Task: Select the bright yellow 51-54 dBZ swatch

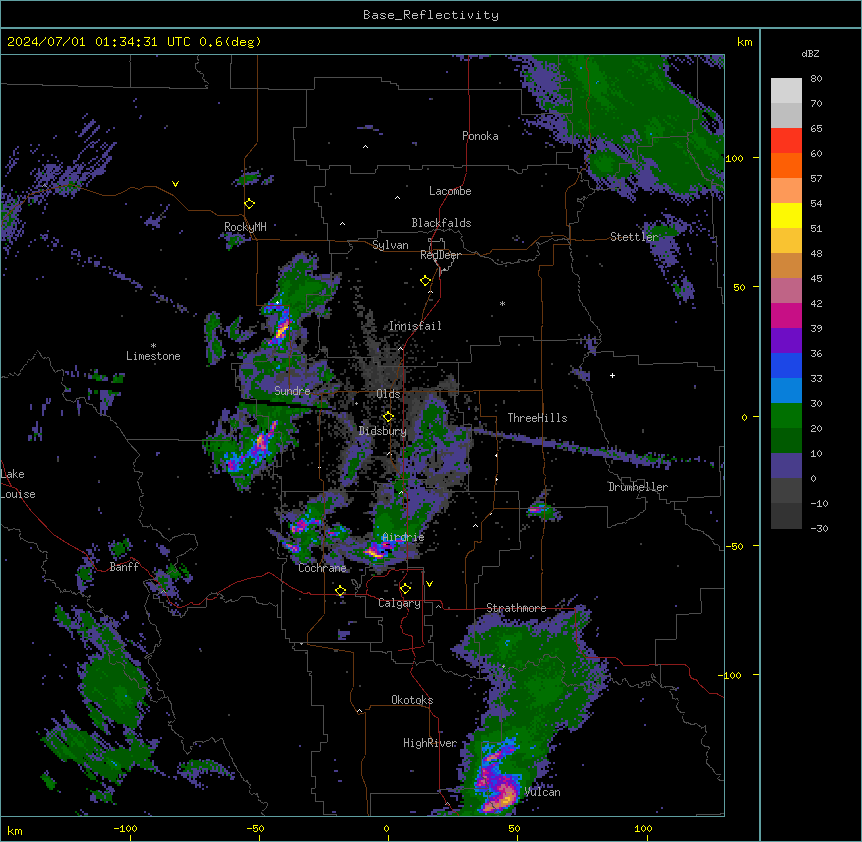Action: 786,215
